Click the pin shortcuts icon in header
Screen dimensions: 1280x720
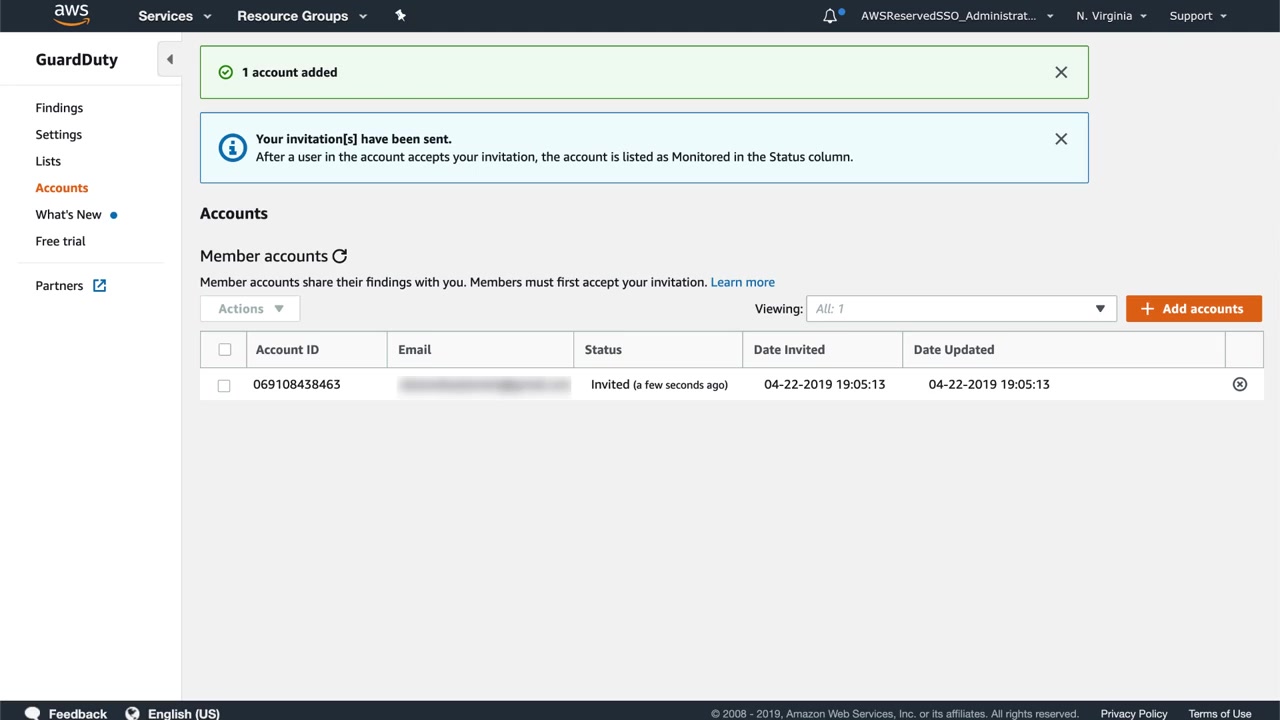coord(401,15)
